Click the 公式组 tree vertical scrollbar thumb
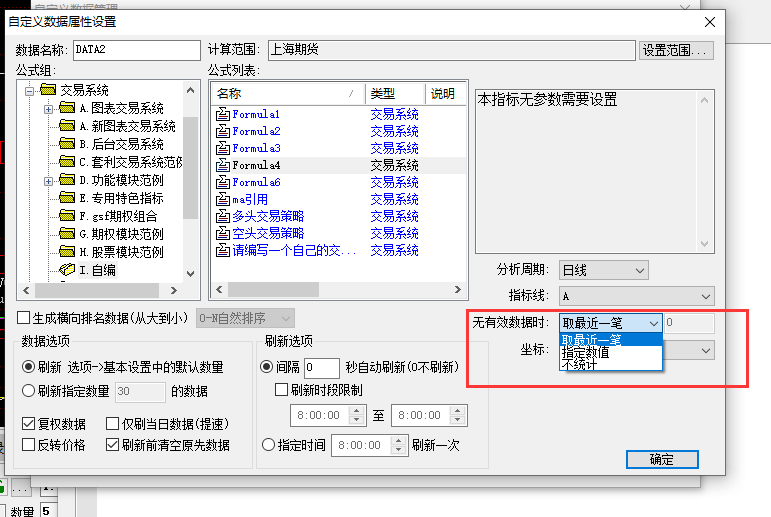The height and width of the screenshot is (517, 771). click(x=190, y=167)
